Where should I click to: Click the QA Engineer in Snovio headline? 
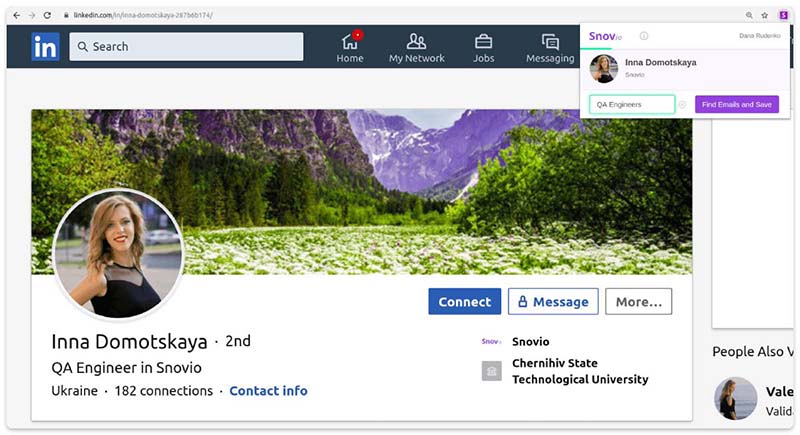pos(127,368)
